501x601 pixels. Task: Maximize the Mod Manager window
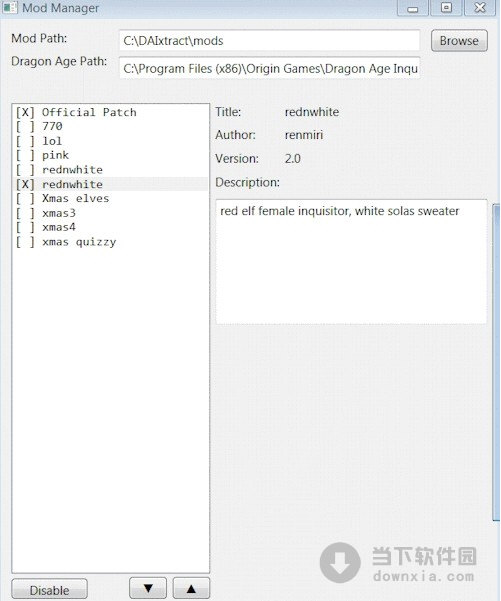pos(446,8)
